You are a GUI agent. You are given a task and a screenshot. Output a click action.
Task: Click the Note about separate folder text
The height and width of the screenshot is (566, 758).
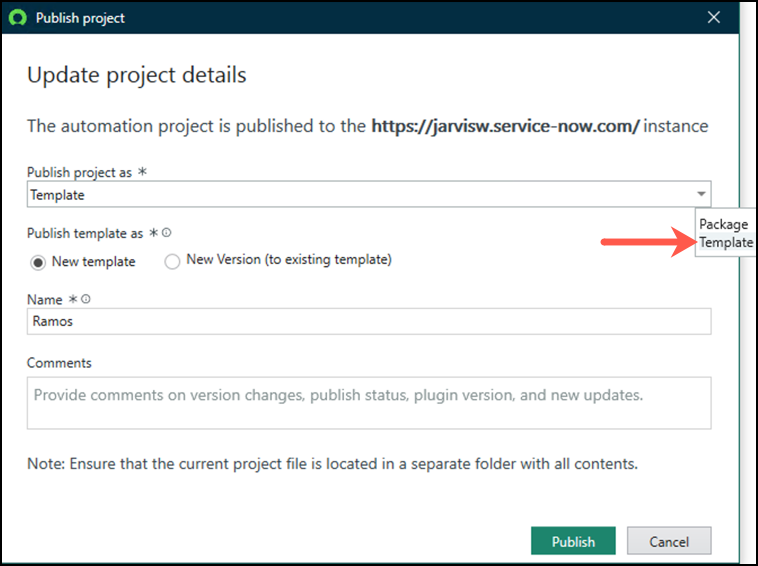pos(332,464)
